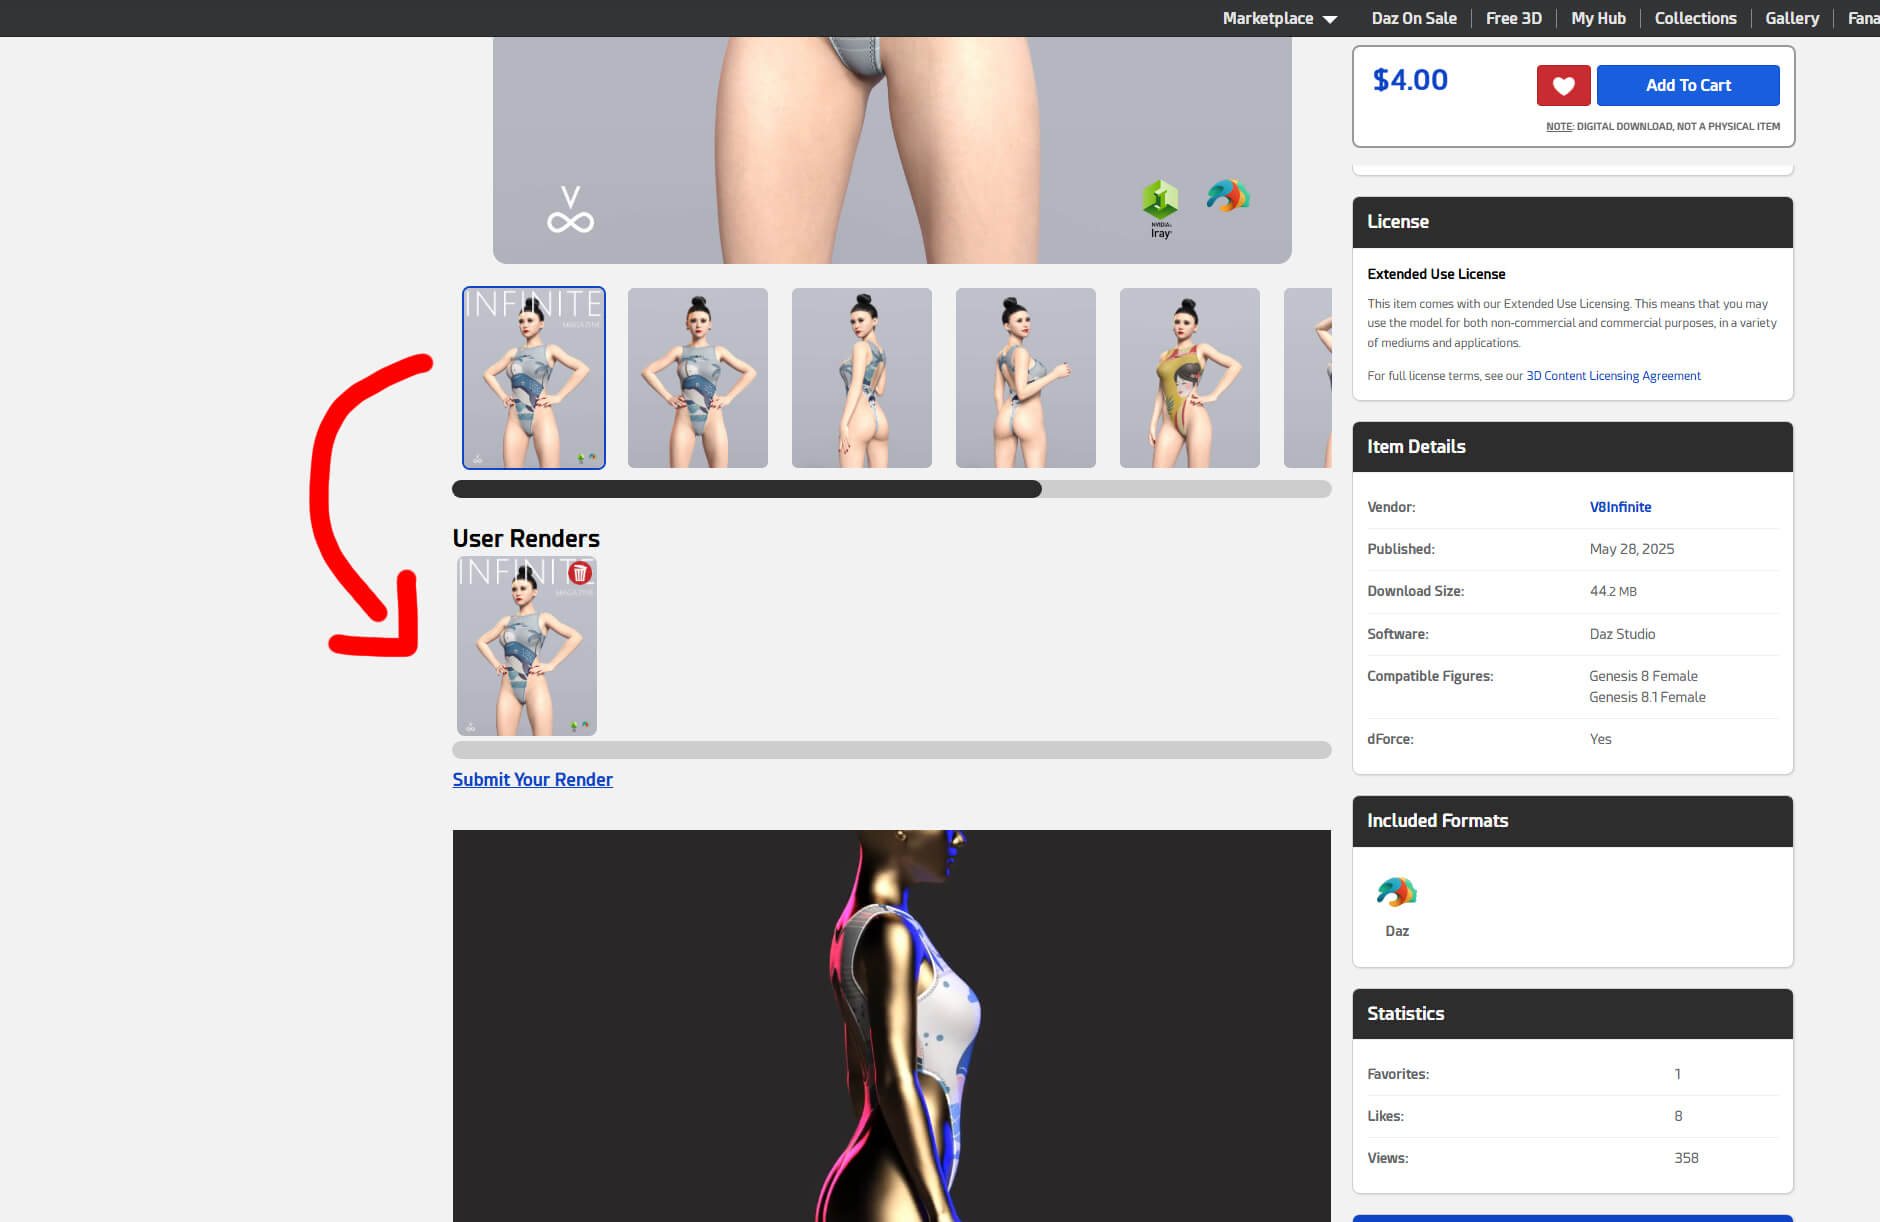Open the Marketplace dropdown menu

[x=1279, y=18]
